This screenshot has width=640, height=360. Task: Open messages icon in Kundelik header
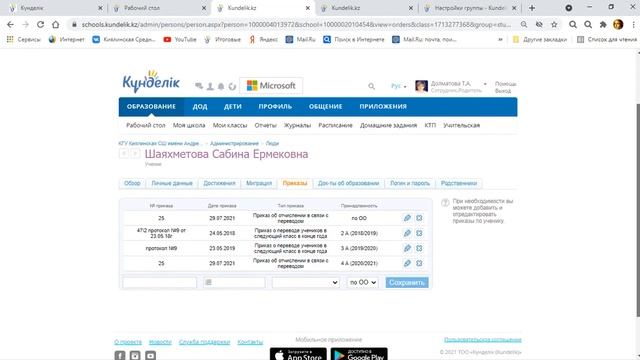[199, 86]
